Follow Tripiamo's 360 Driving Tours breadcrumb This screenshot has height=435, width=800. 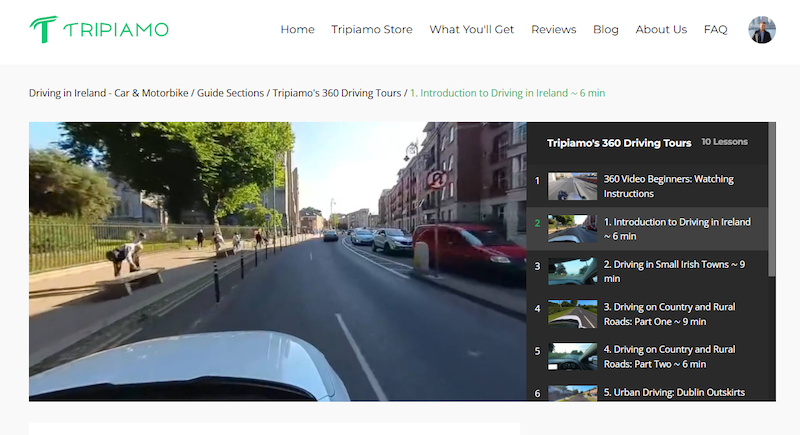click(x=337, y=93)
